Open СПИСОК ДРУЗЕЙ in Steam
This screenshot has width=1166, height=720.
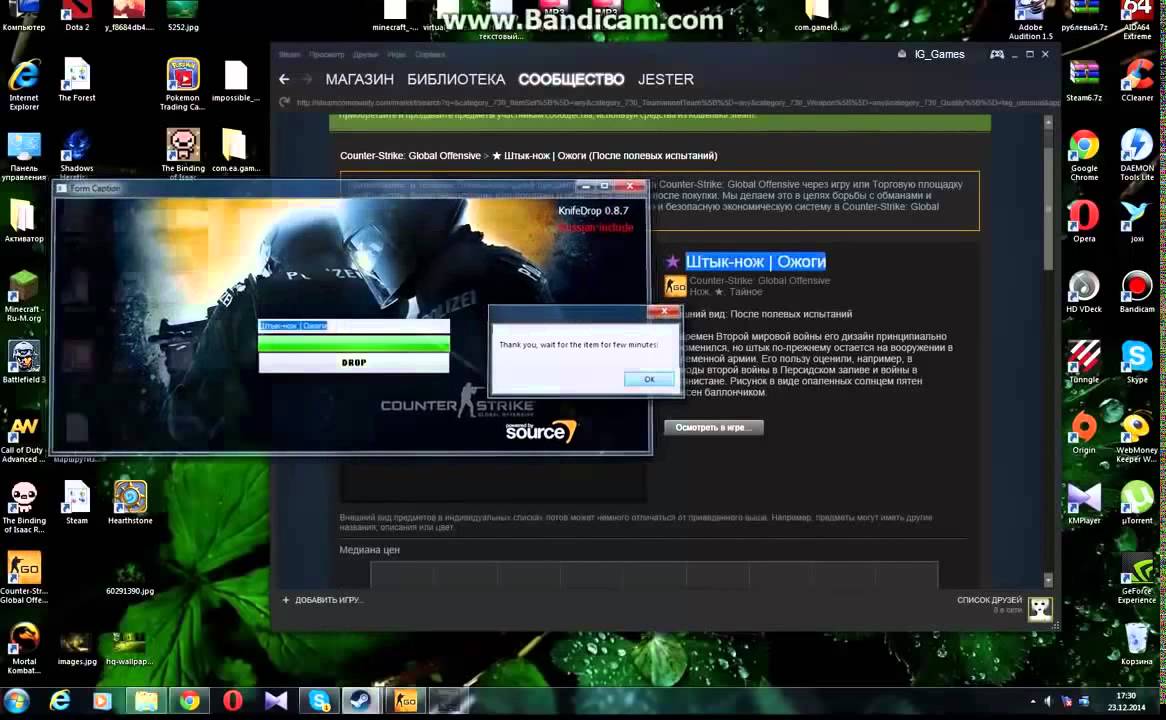pos(989,600)
